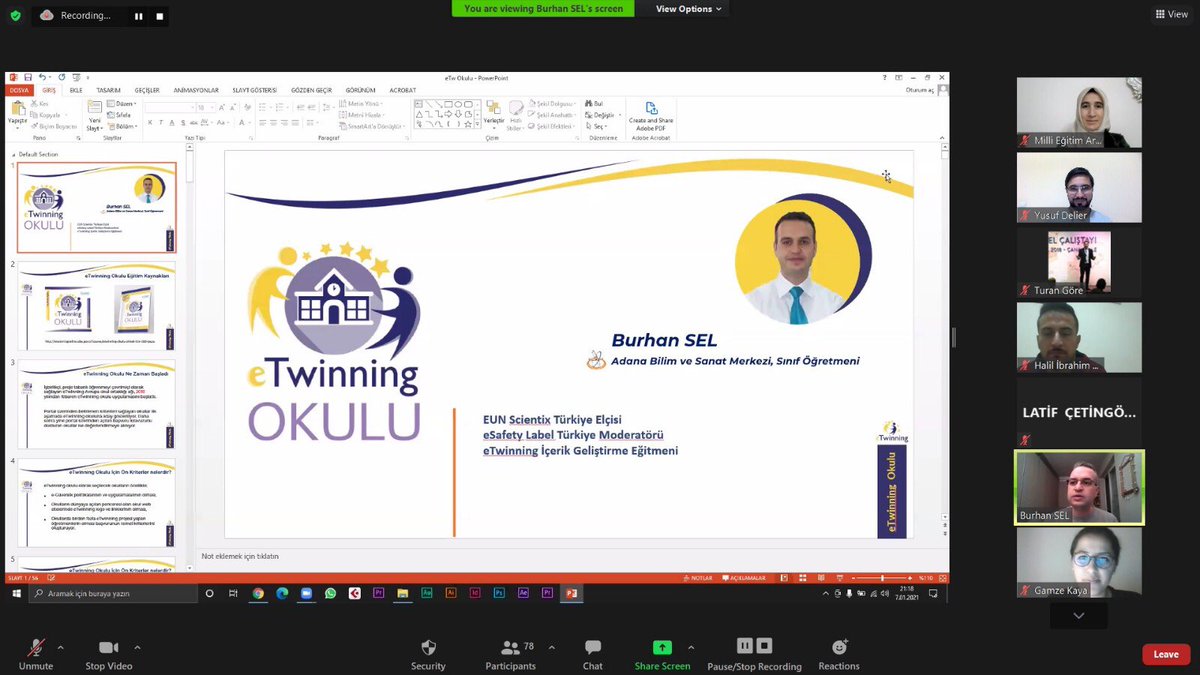Open Chrome from the taskbar

[258, 593]
